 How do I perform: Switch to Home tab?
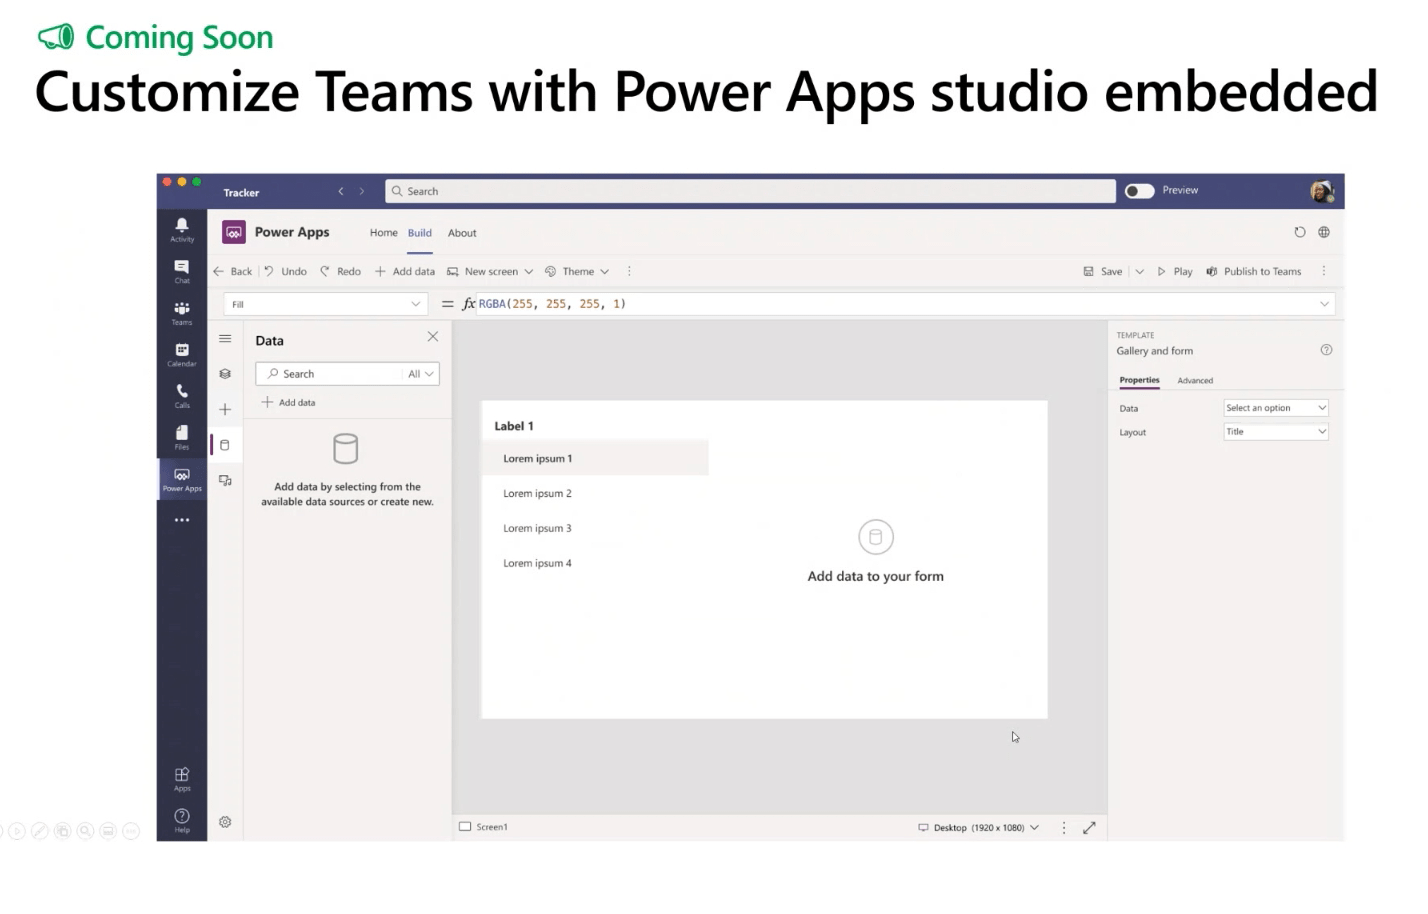coord(384,233)
